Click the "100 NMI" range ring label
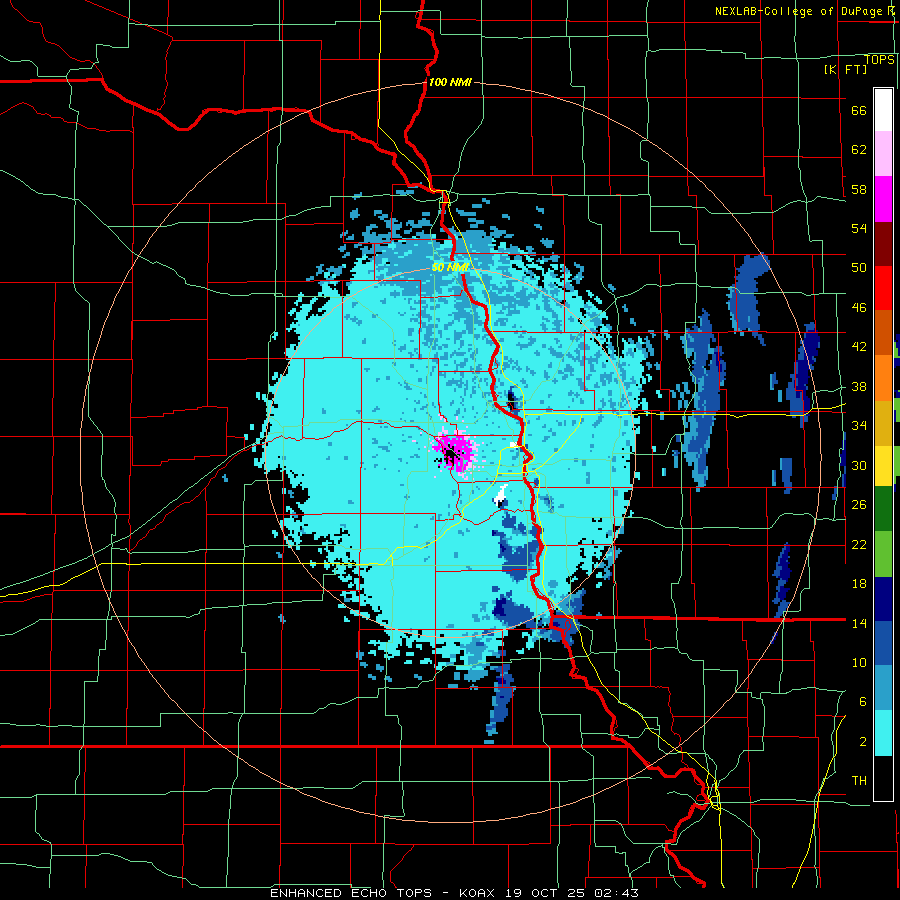900x900 pixels. click(x=450, y=82)
